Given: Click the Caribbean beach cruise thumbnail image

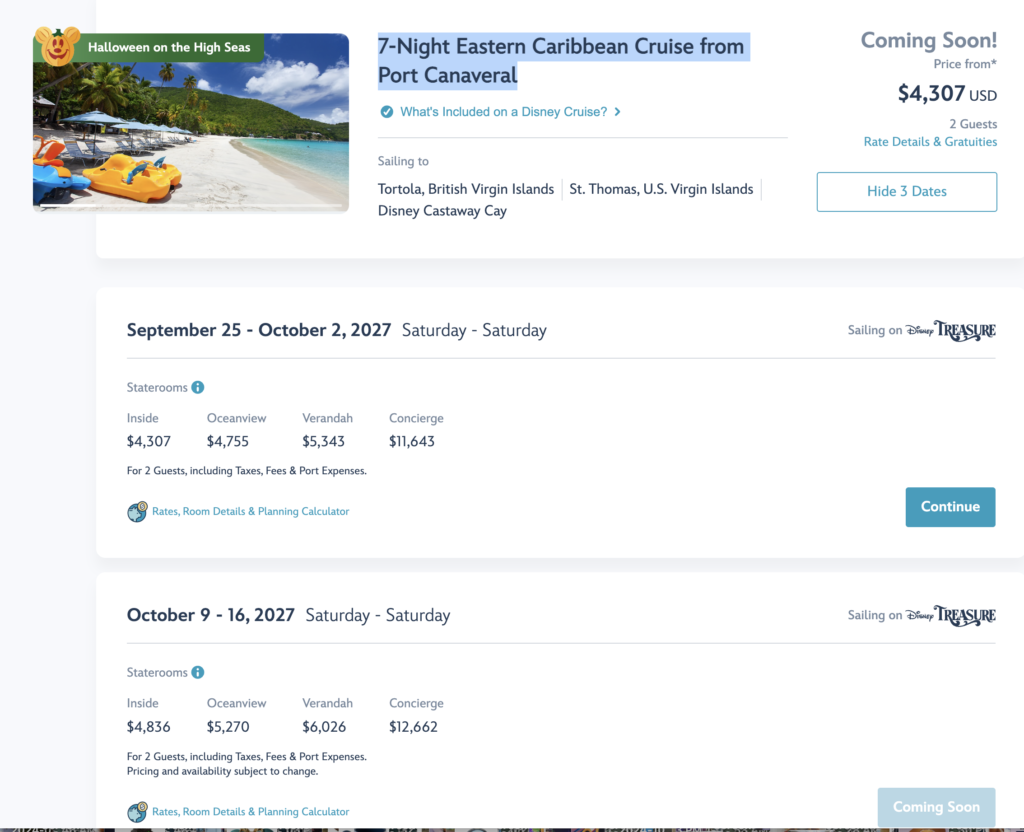Looking at the screenshot, I should [x=191, y=123].
